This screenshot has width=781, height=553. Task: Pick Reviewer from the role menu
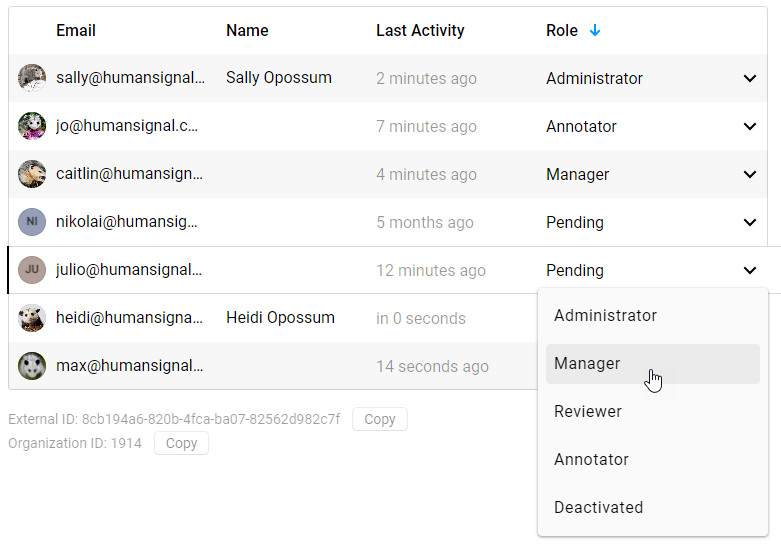click(x=588, y=412)
